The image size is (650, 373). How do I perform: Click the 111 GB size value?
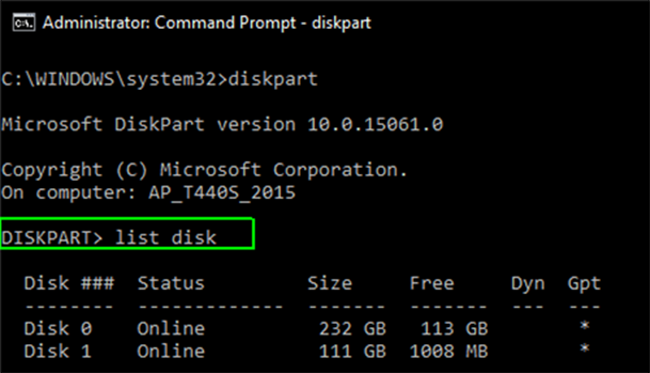pos(352,351)
